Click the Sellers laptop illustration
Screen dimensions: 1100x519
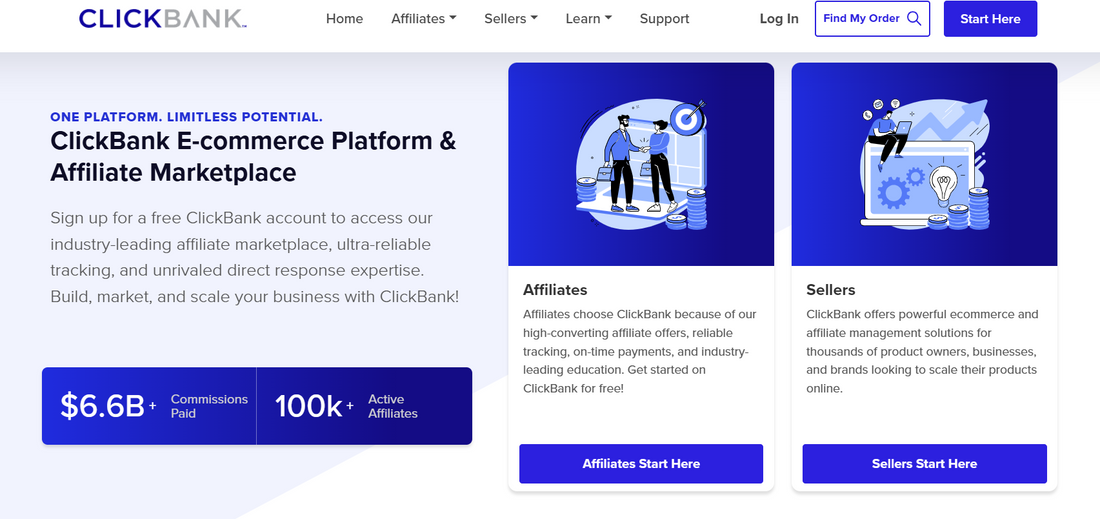924,164
